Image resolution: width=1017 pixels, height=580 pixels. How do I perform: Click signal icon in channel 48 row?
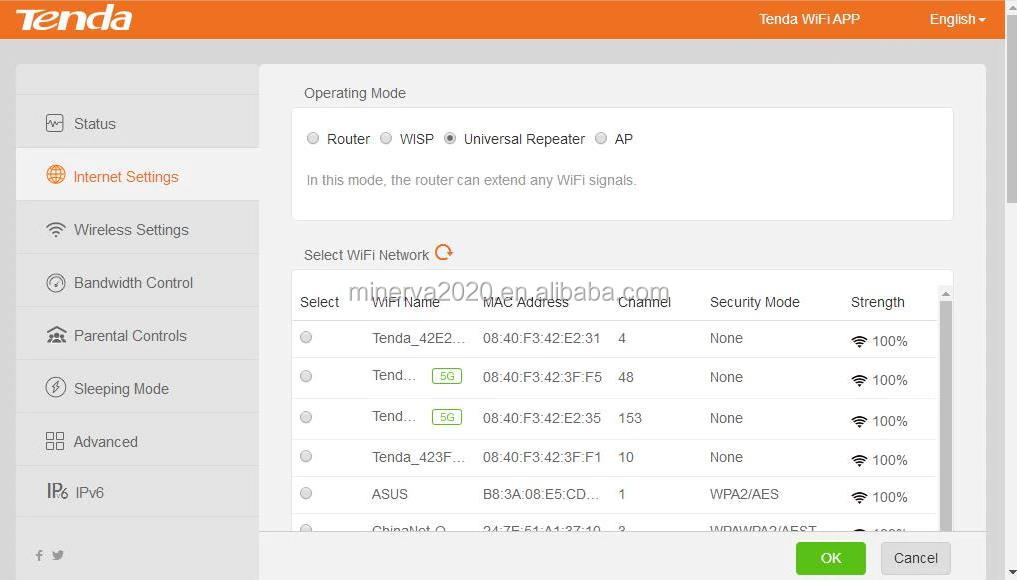[859, 381]
